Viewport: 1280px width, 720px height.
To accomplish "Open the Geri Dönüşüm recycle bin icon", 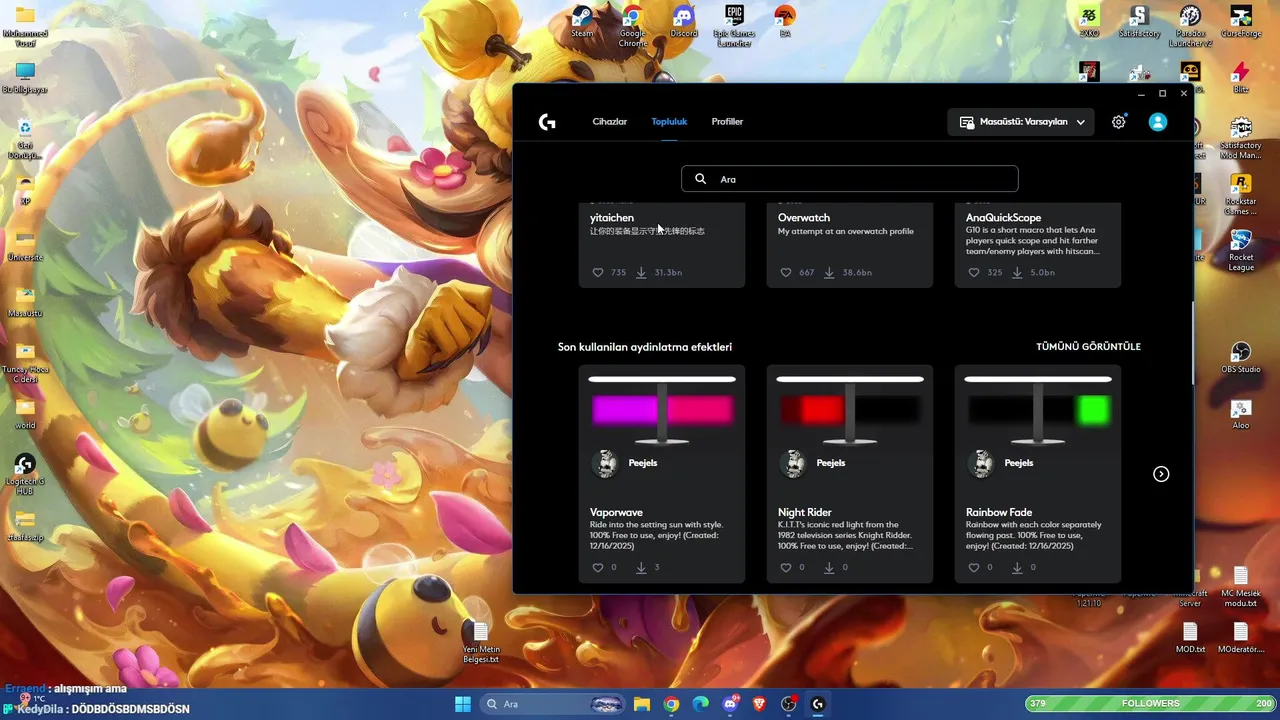I will [25, 140].
